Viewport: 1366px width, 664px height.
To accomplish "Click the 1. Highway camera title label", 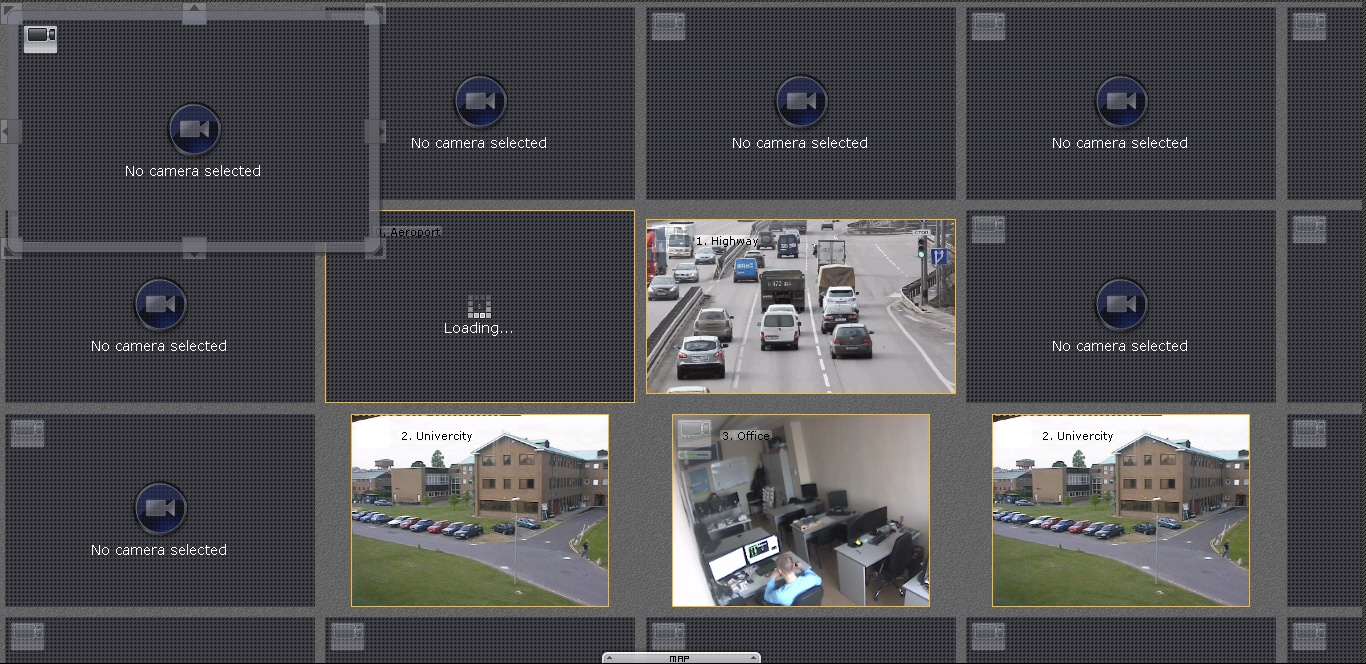I will click(727, 241).
